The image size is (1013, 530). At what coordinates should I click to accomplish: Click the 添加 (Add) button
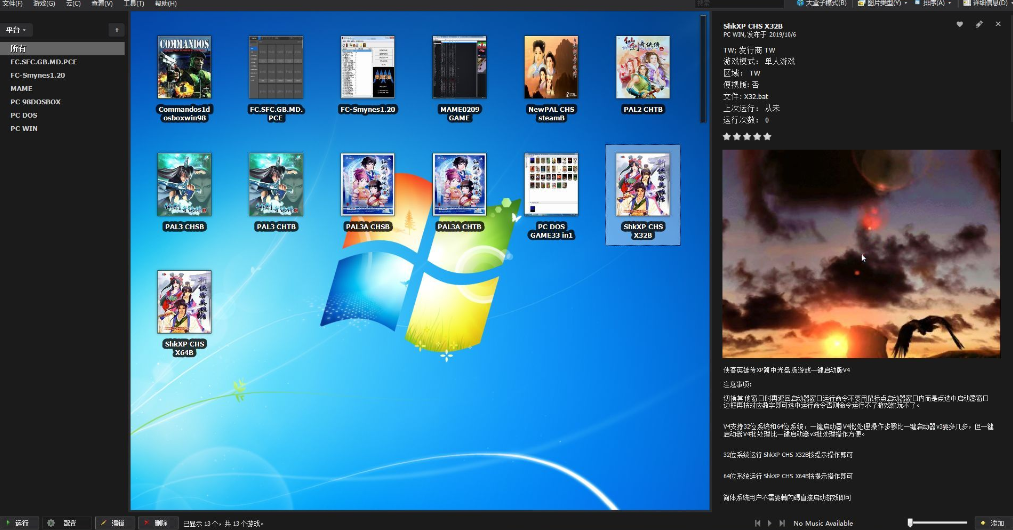click(x=993, y=523)
